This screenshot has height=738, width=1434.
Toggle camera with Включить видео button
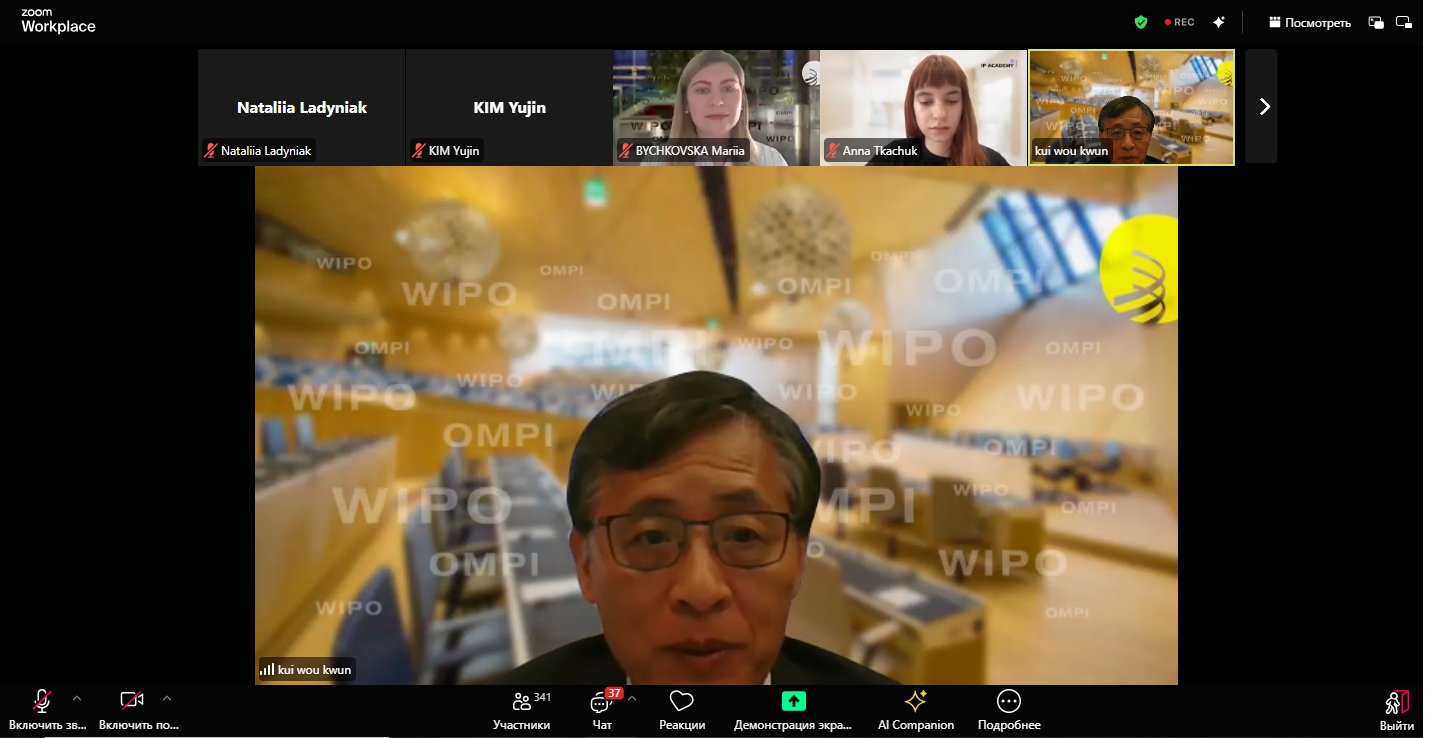coord(137,709)
